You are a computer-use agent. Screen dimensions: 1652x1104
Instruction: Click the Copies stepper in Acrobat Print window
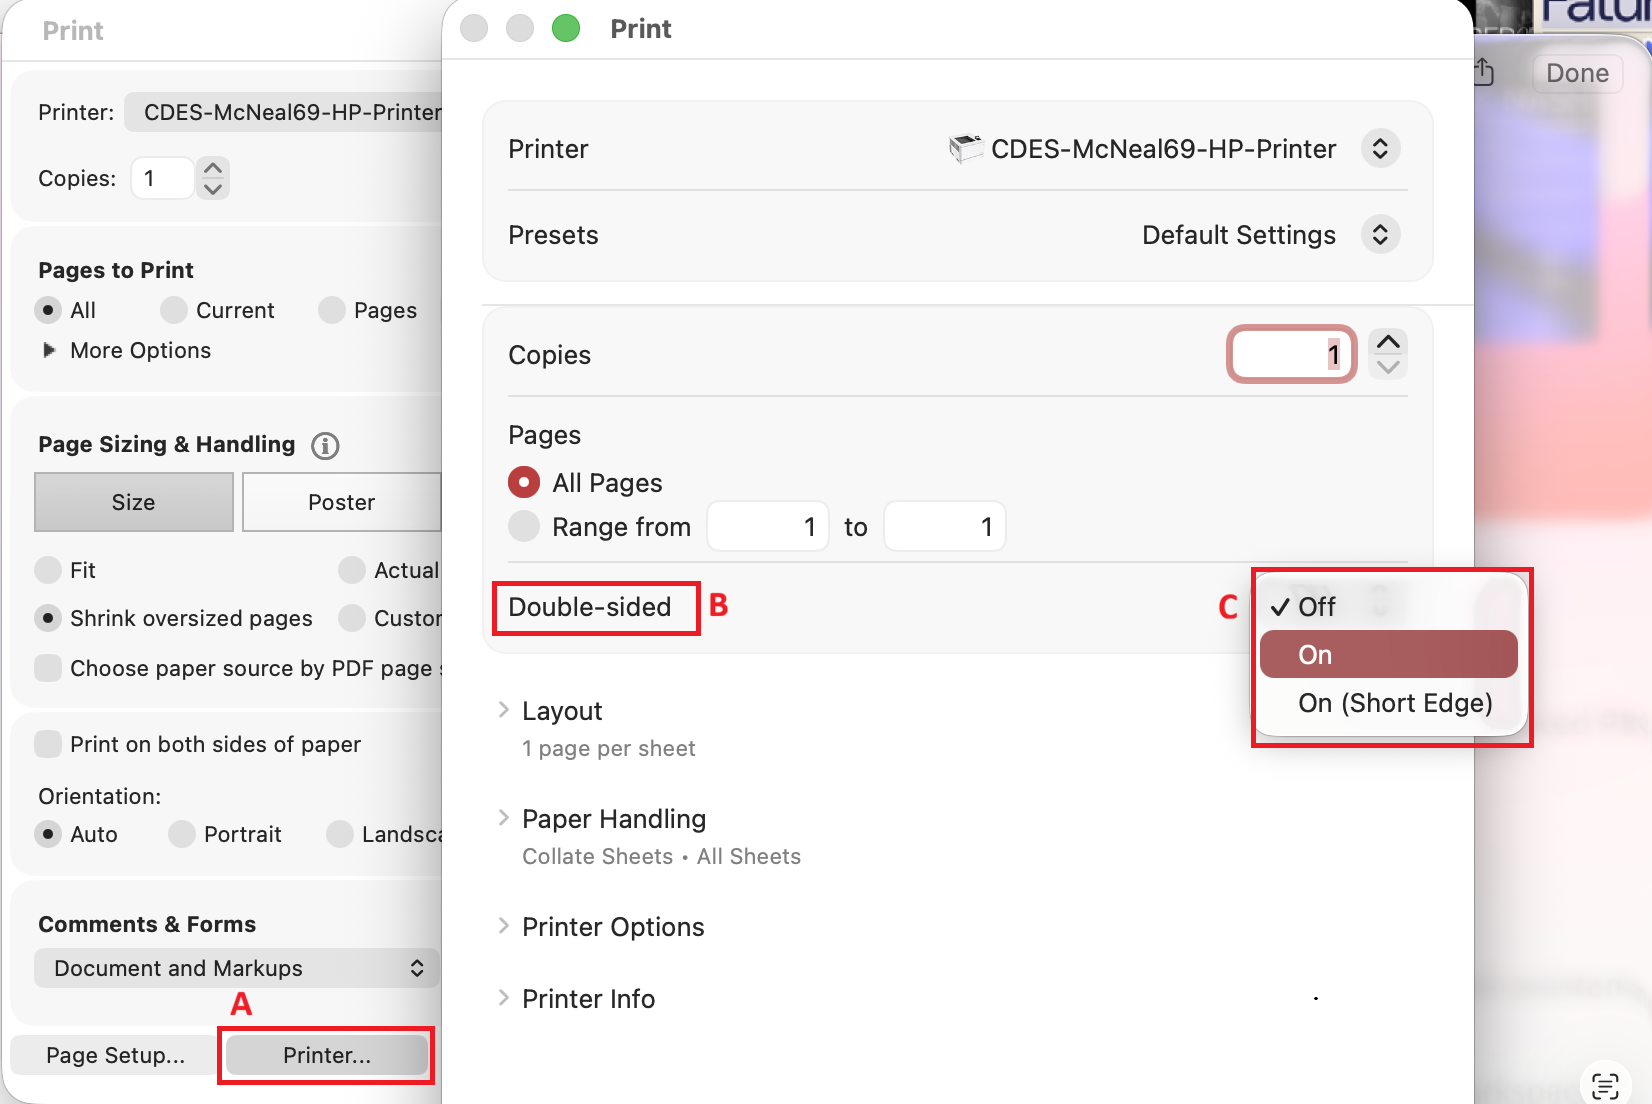213,178
